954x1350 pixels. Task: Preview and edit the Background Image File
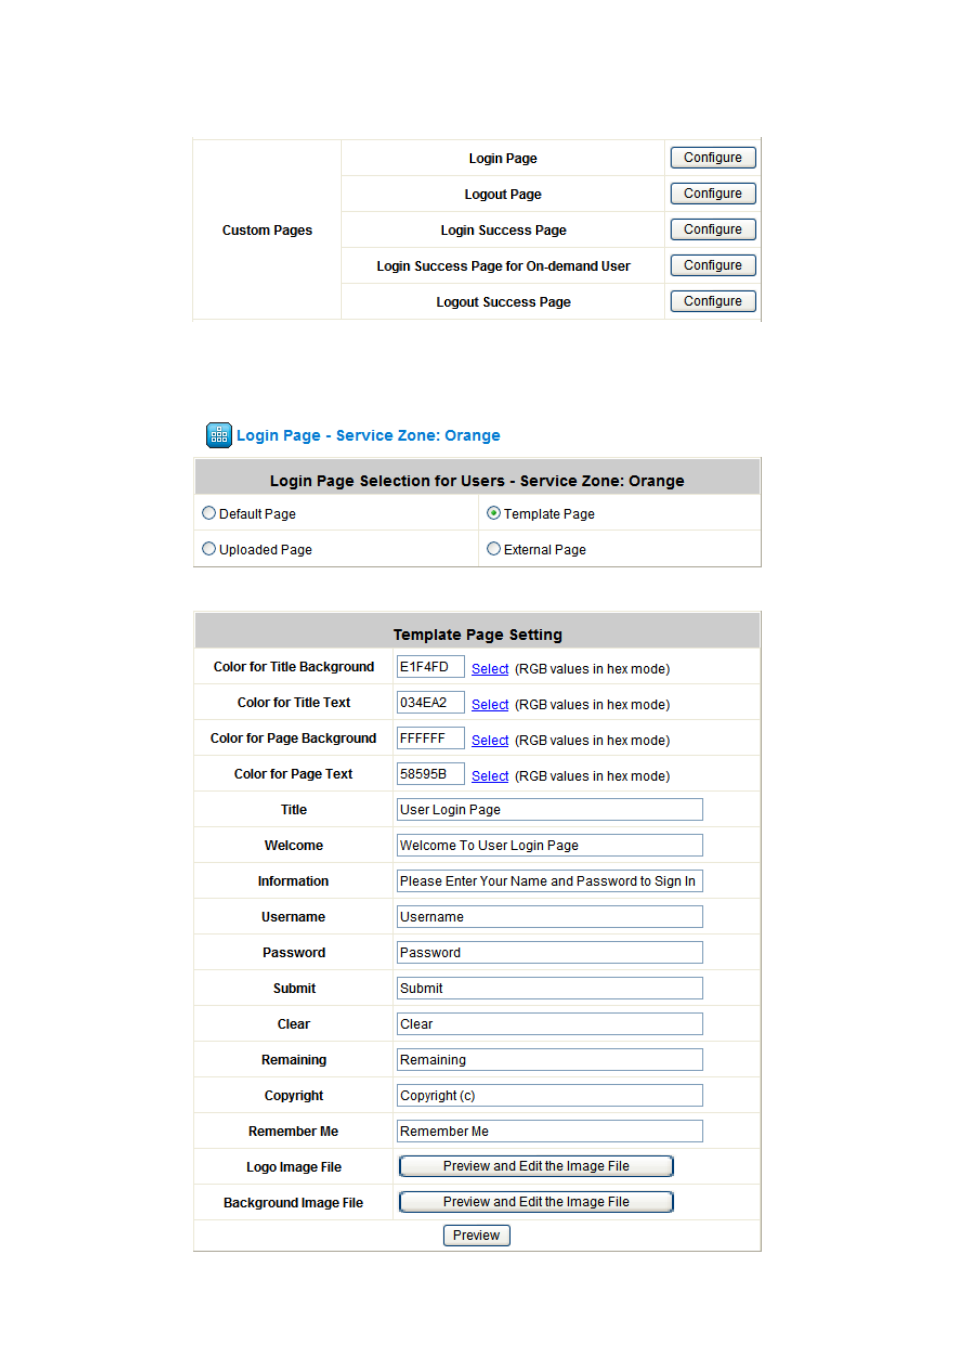[x=536, y=1202]
